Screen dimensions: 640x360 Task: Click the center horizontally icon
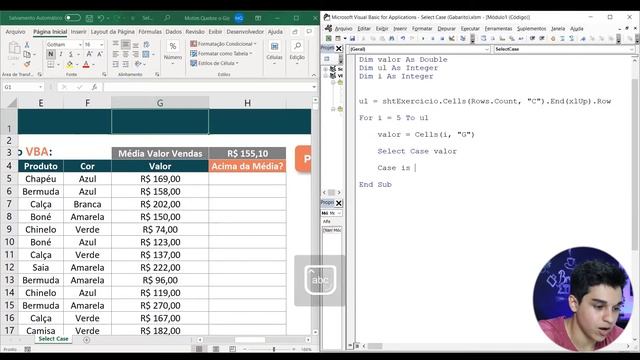click(126, 54)
